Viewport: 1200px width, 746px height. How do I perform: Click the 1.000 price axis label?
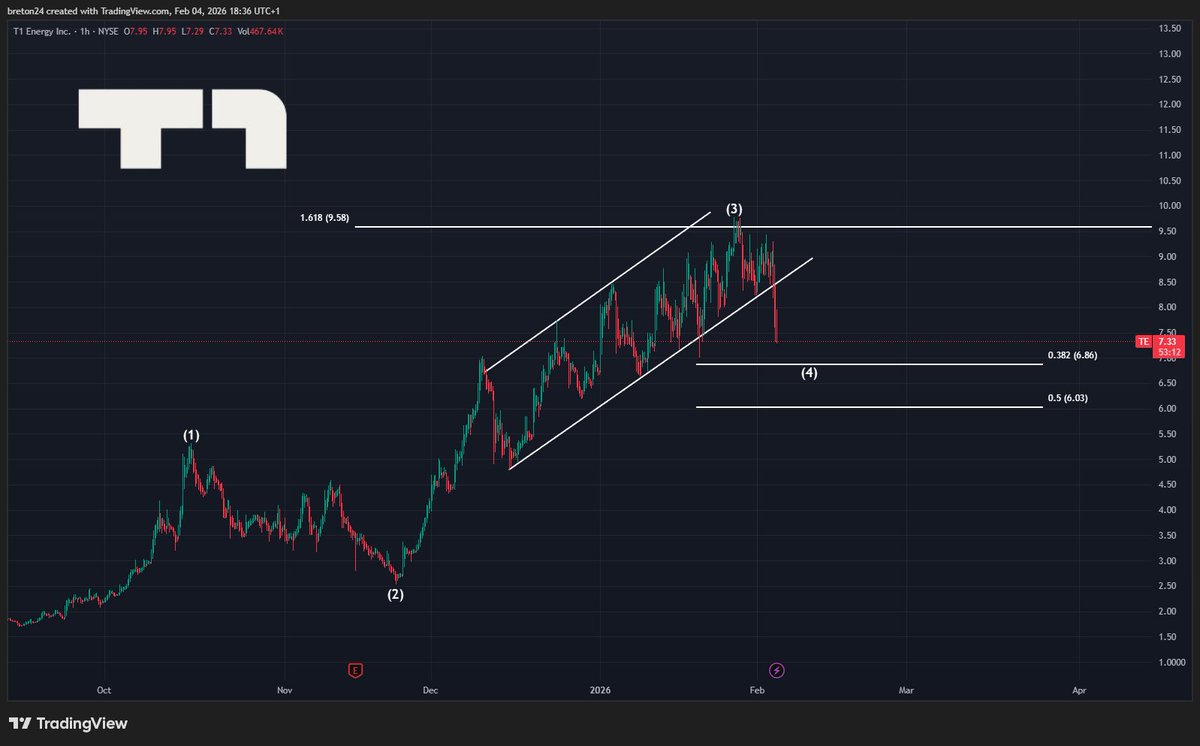pyautogui.click(x=1172, y=663)
